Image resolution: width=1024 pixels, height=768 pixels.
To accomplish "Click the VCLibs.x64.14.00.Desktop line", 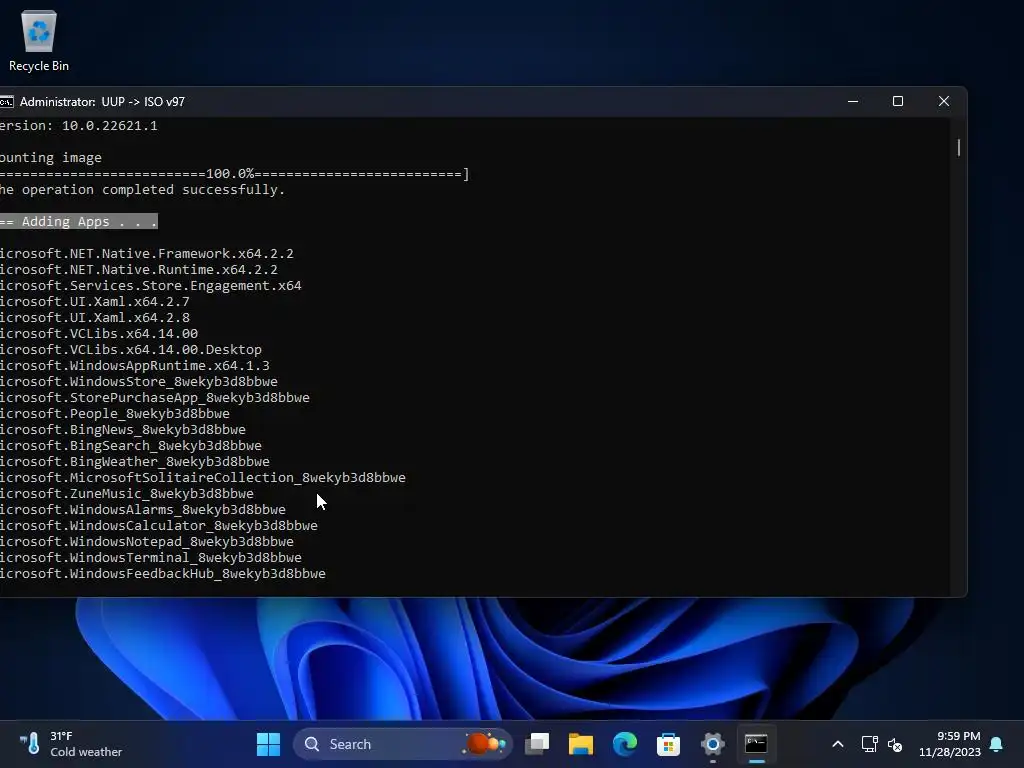I will click(131, 349).
